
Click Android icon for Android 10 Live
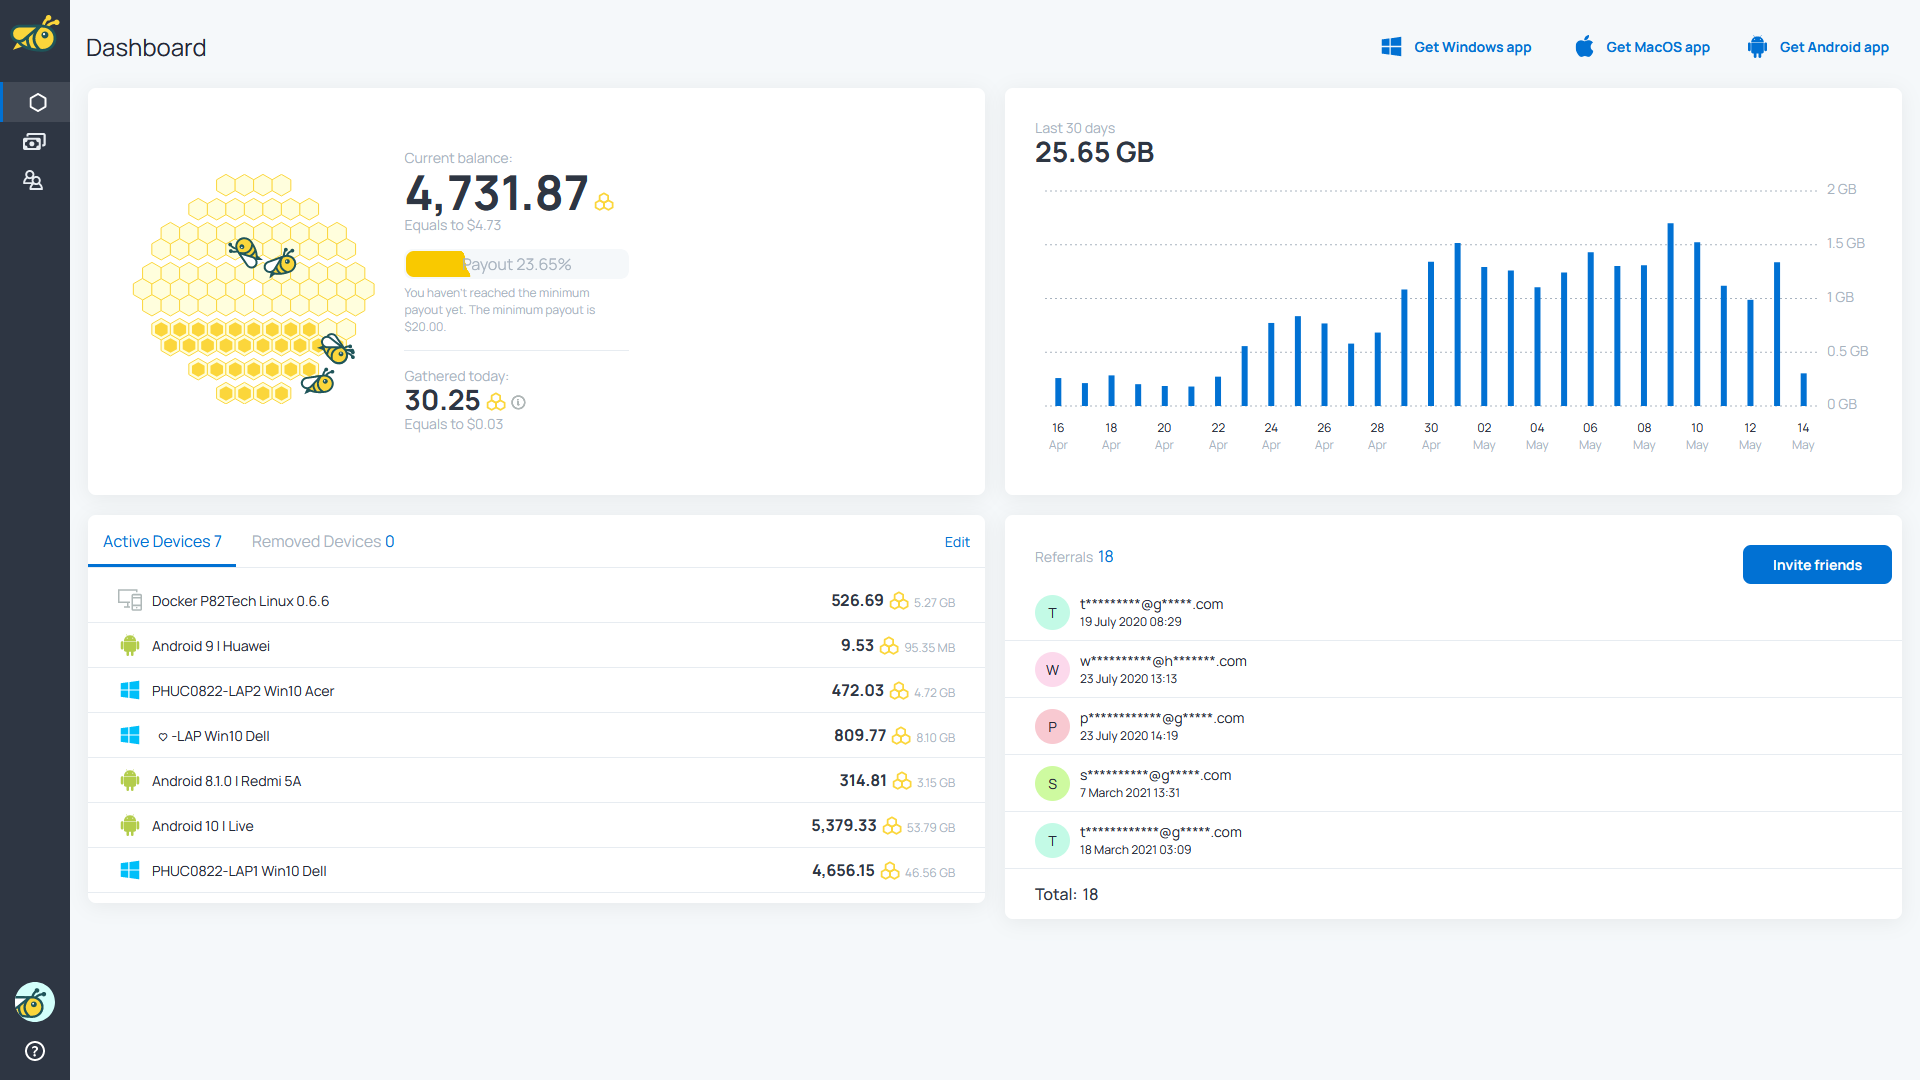tap(130, 825)
